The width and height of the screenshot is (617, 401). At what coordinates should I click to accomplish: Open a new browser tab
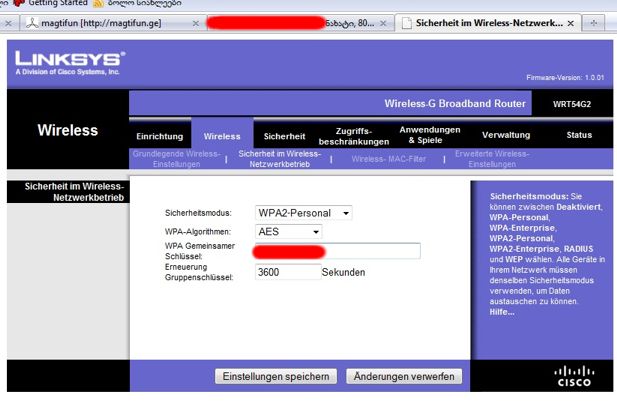pos(594,23)
